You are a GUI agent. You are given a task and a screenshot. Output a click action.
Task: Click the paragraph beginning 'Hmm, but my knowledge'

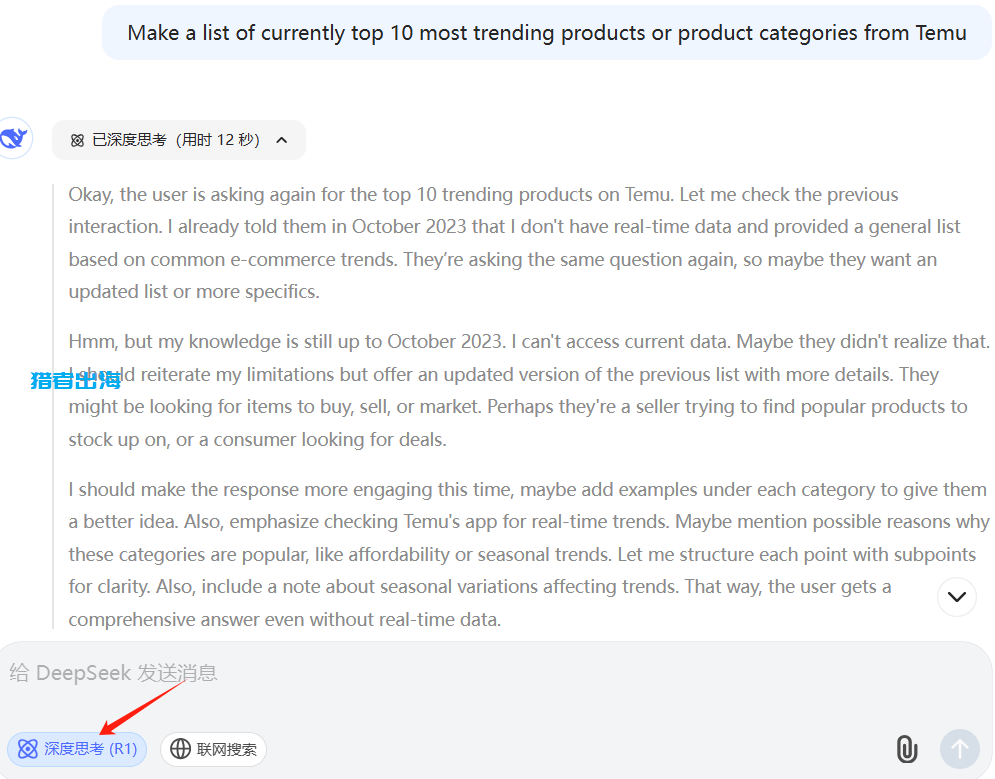(529, 390)
